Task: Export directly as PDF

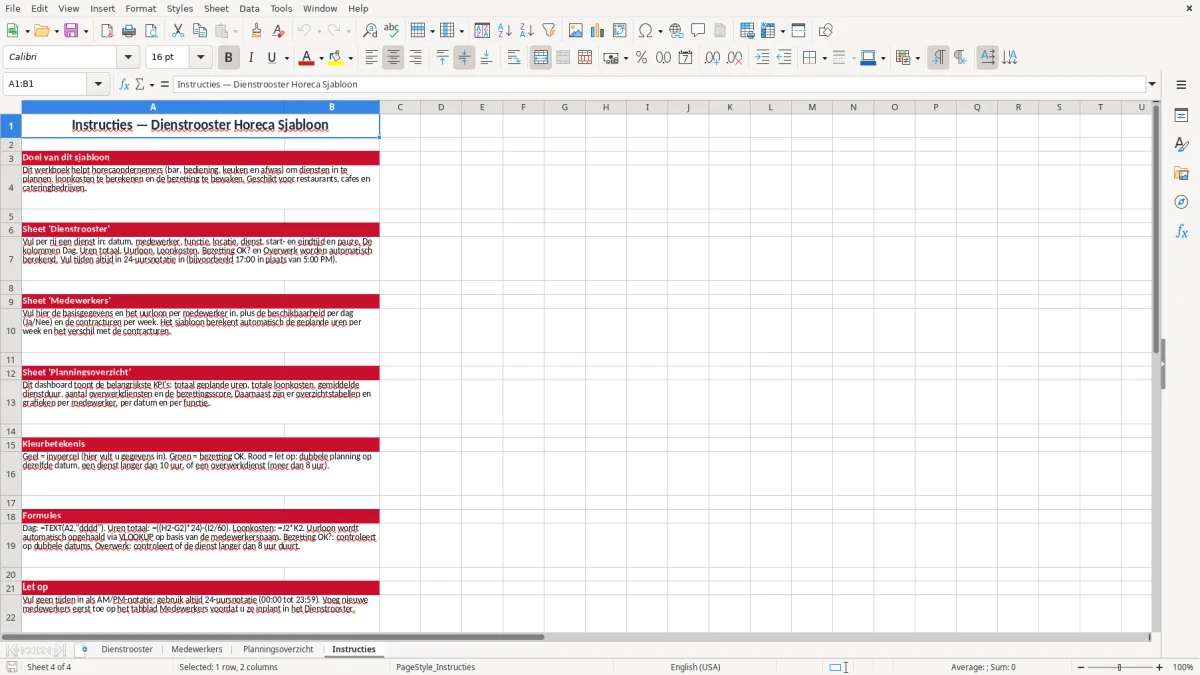Action: point(106,31)
